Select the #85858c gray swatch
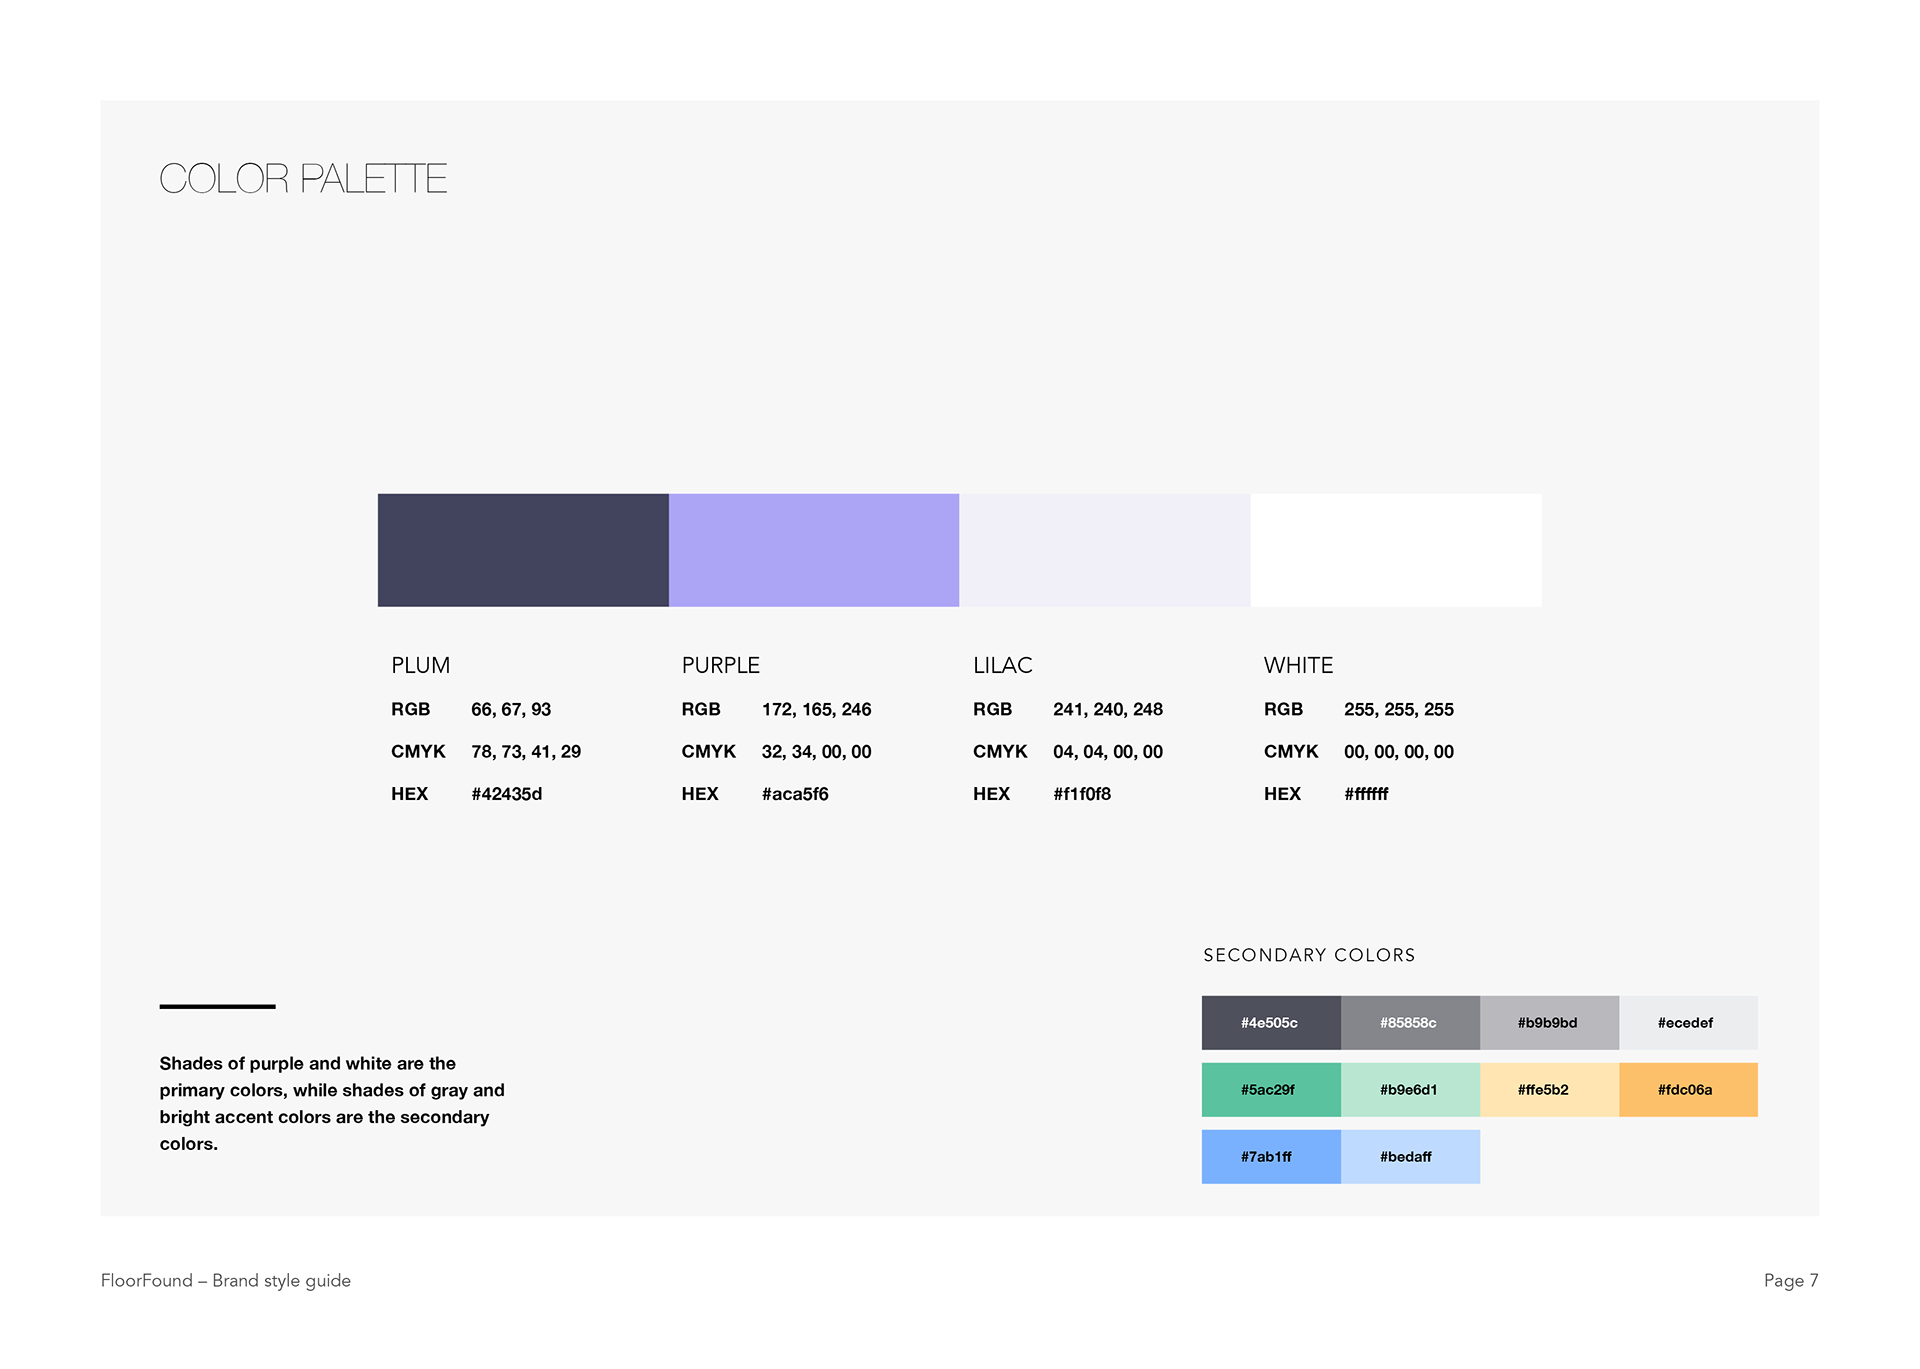This screenshot has width=1920, height=1369. click(1410, 1022)
